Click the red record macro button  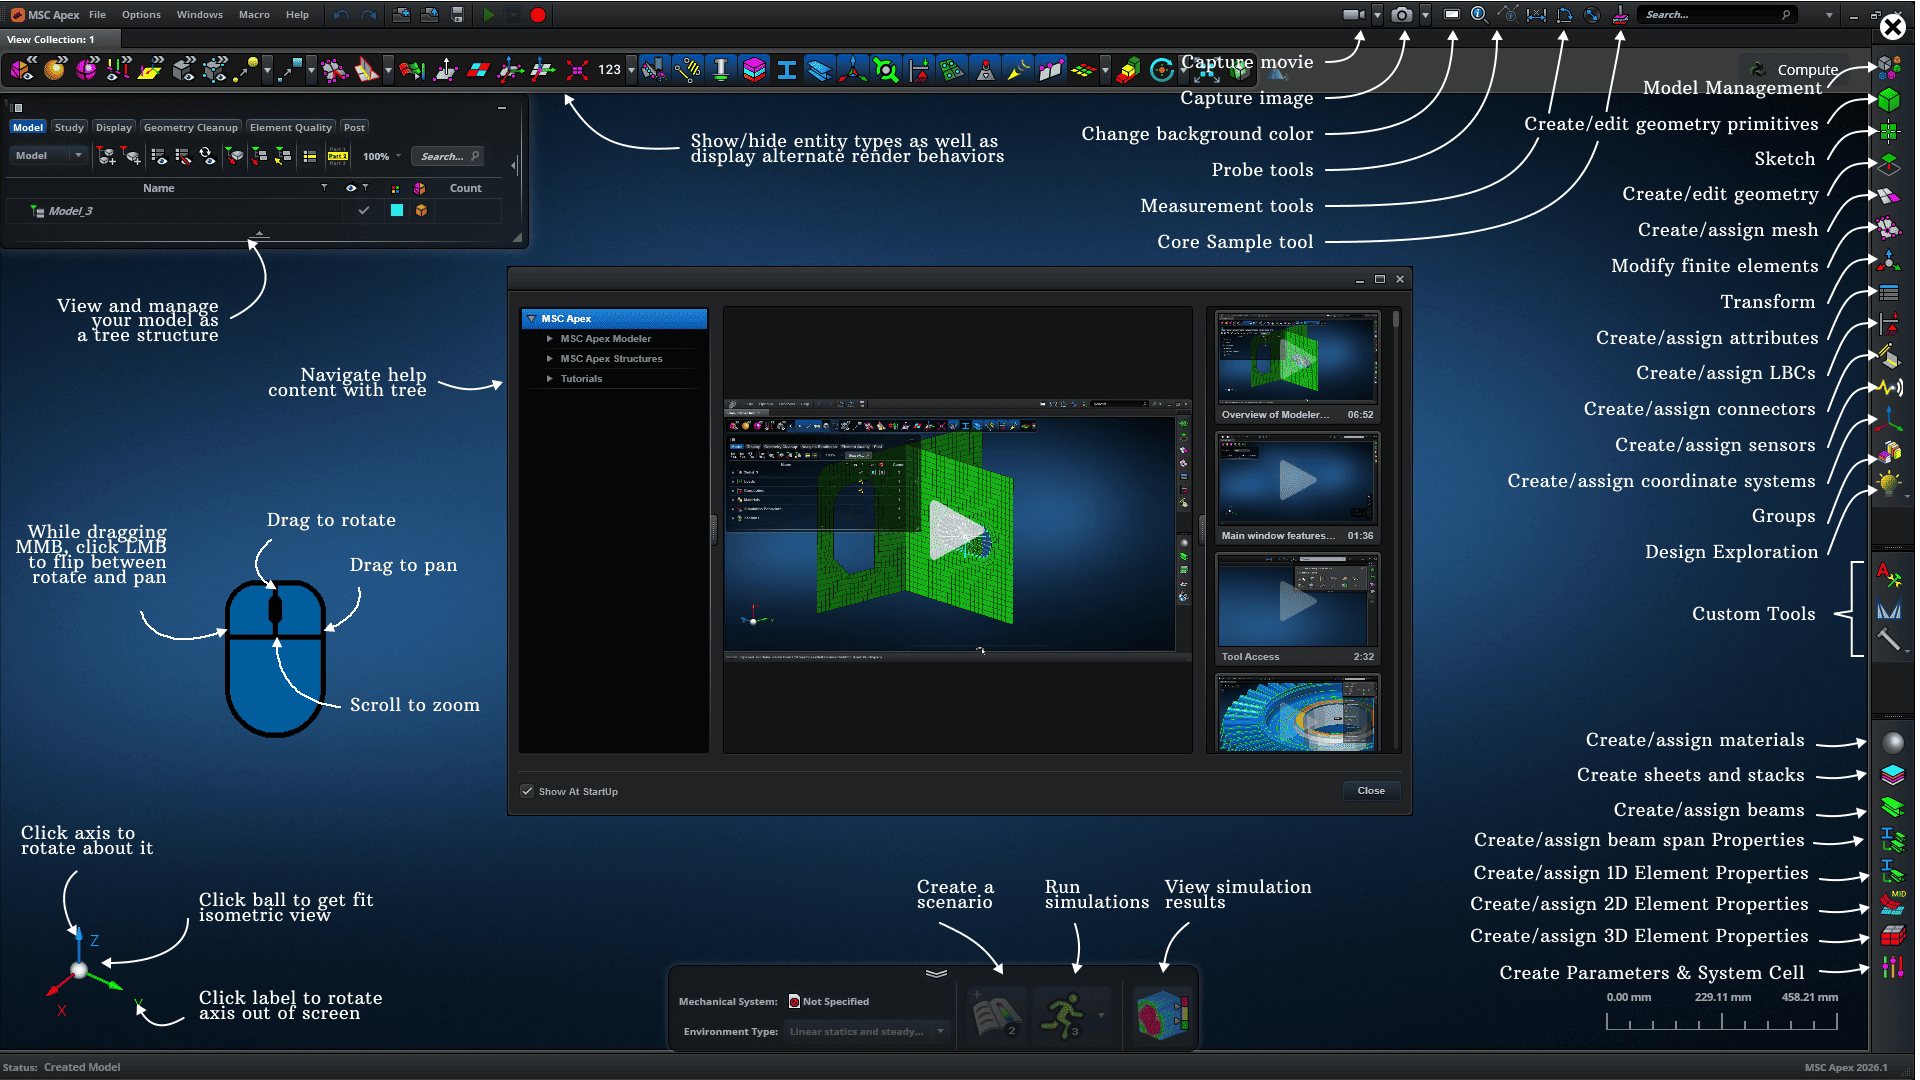tap(538, 15)
